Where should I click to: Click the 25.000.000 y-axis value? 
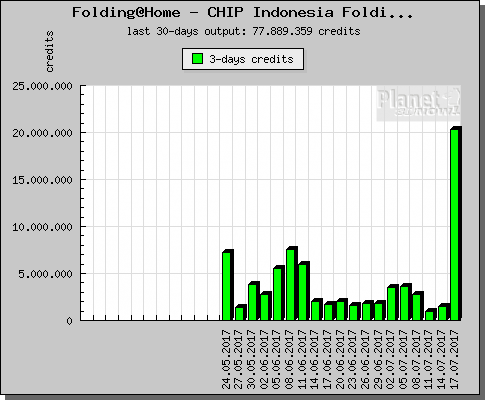(x=42, y=86)
